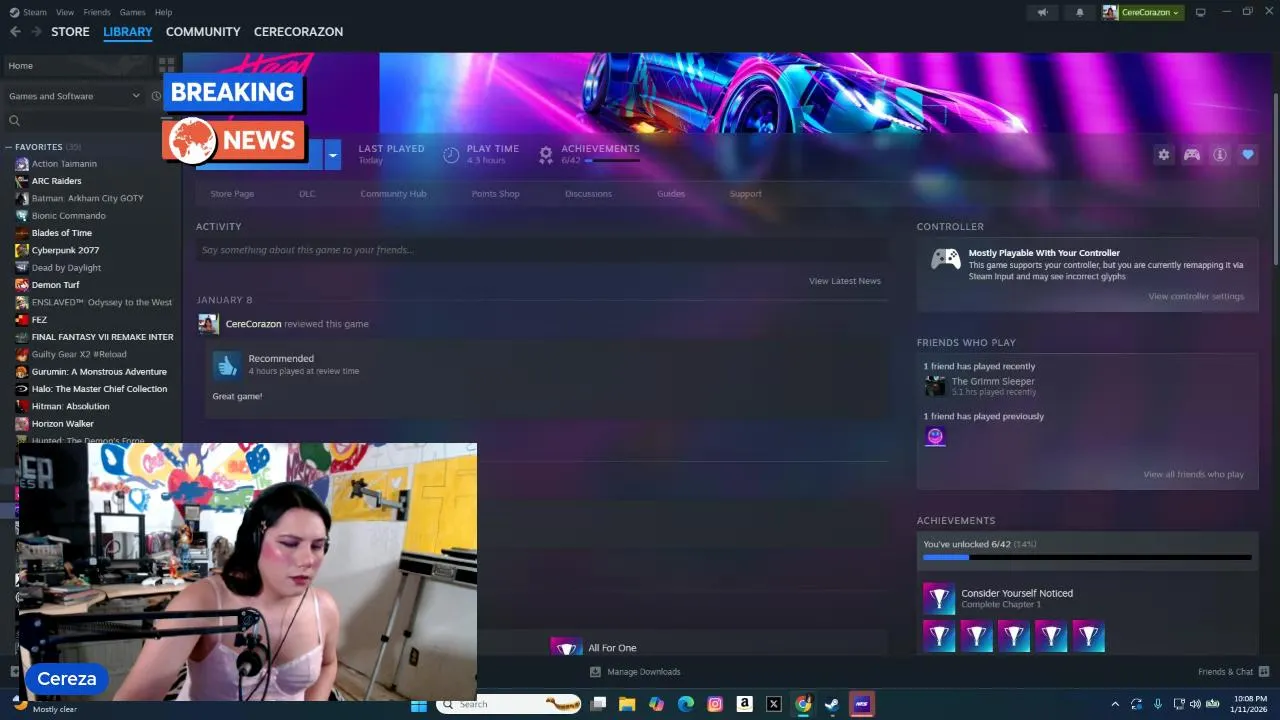Open the DLC link
The width and height of the screenshot is (1280, 720).
[307, 194]
